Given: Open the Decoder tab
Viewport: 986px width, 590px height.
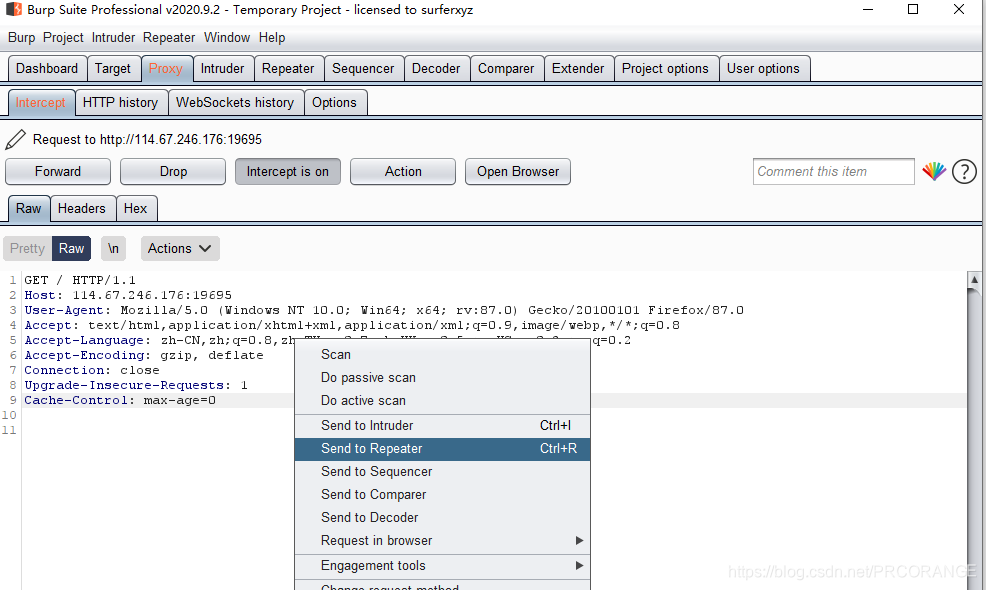Looking at the screenshot, I should [436, 69].
